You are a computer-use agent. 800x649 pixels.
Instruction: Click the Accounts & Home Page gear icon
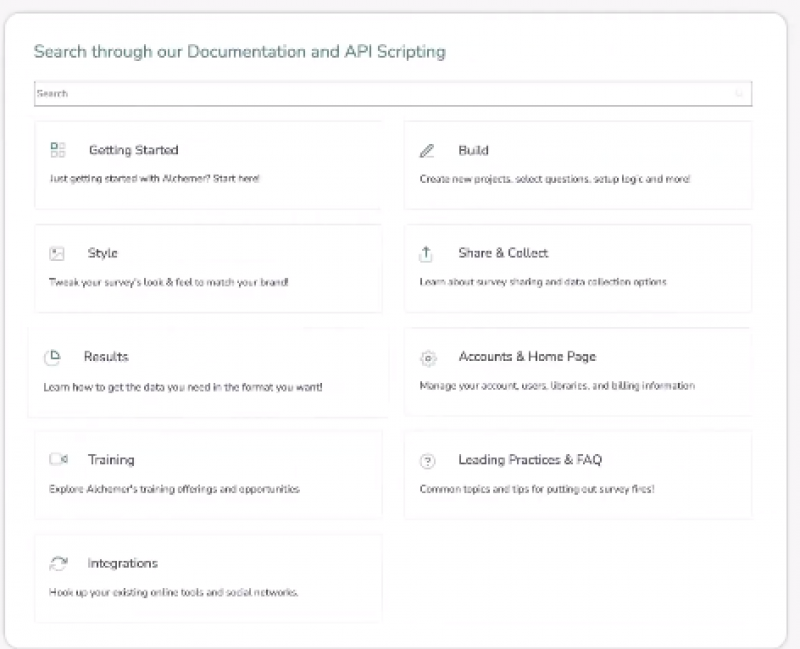[428, 358]
